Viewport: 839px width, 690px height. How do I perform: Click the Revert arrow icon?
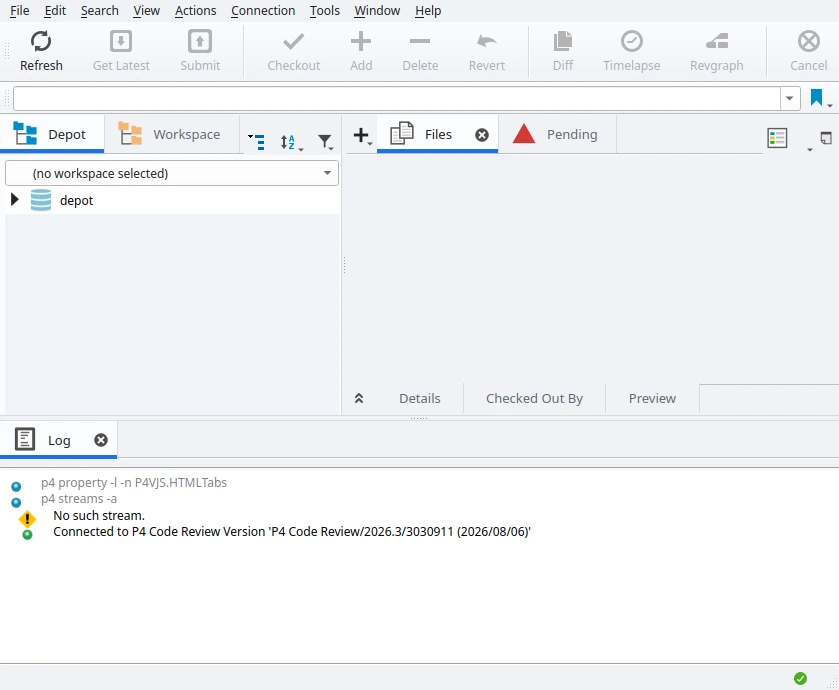pyautogui.click(x=486, y=41)
